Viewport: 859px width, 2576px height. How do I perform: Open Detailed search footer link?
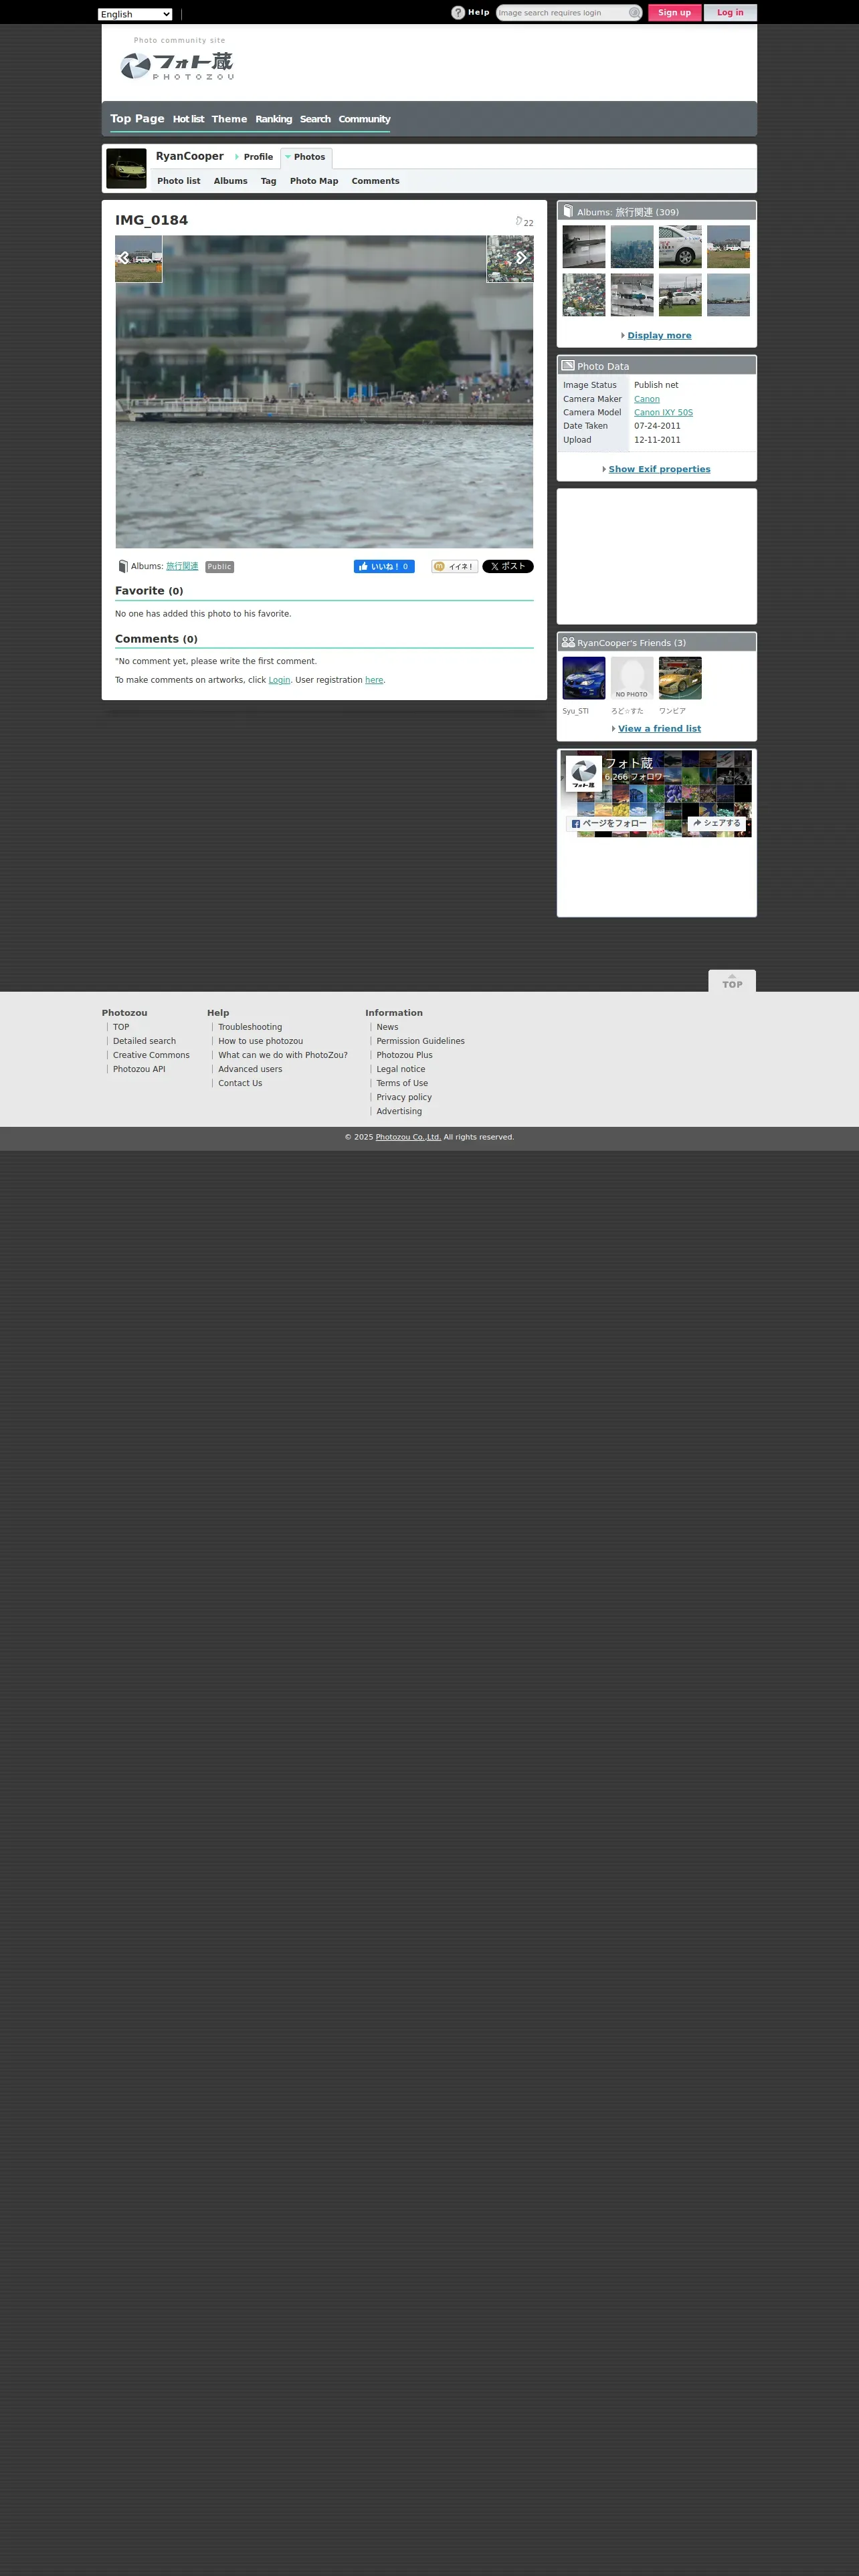144,1041
